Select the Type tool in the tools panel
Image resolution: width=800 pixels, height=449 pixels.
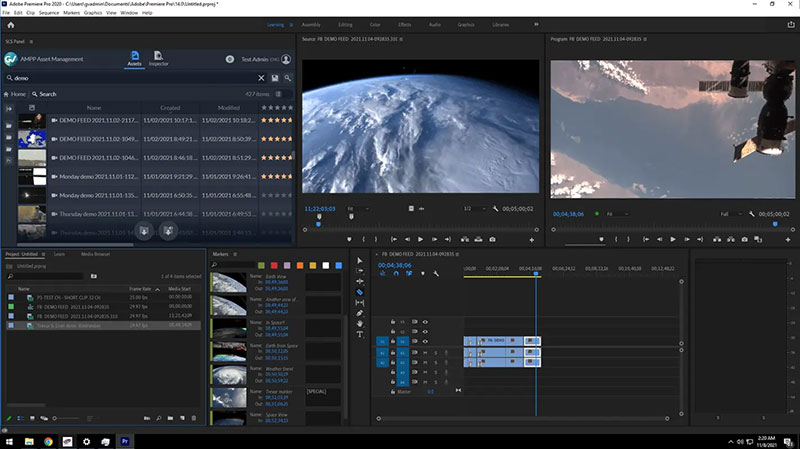tap(360, 334)
